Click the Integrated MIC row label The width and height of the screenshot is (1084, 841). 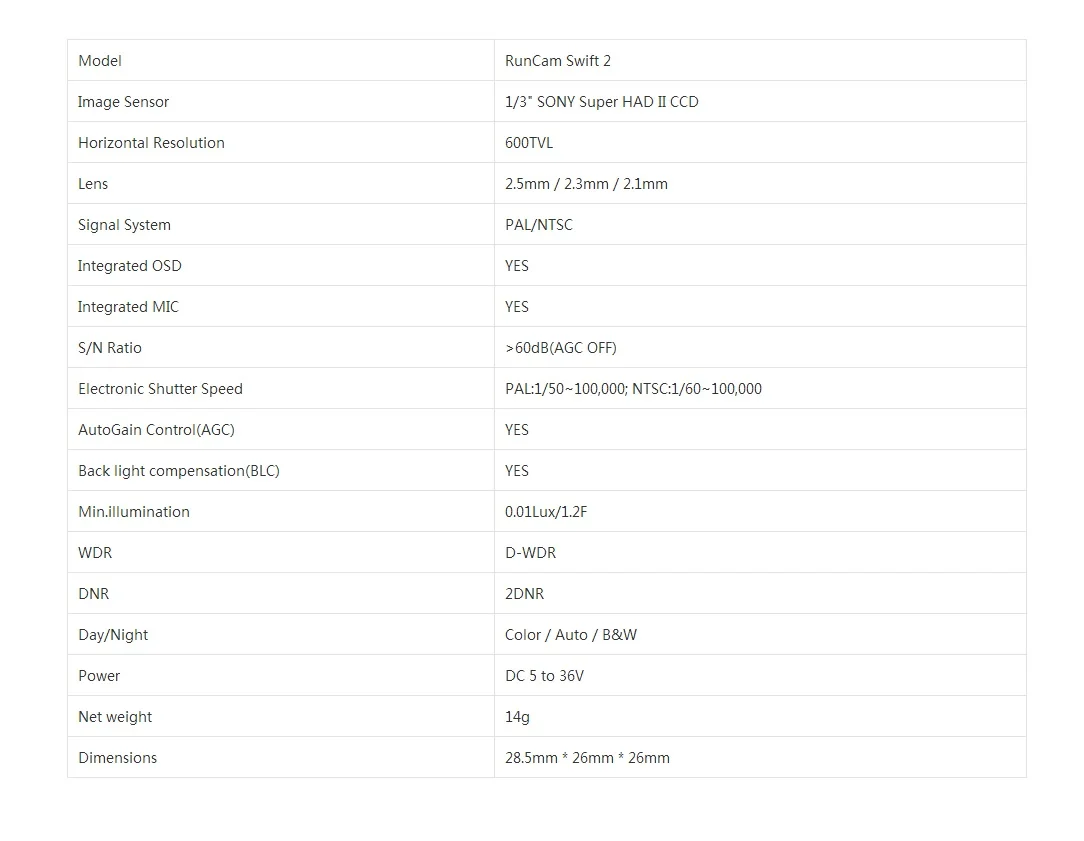(x=128, y=307)
